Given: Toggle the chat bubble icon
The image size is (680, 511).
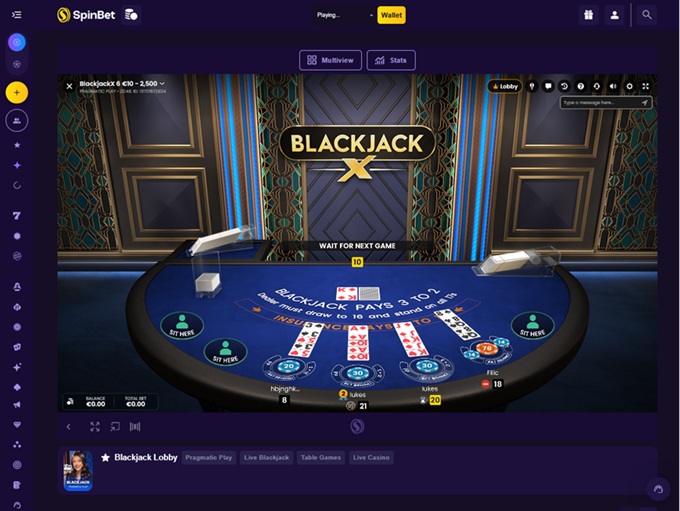Looking at the screenshot, I should coord(548,86).
